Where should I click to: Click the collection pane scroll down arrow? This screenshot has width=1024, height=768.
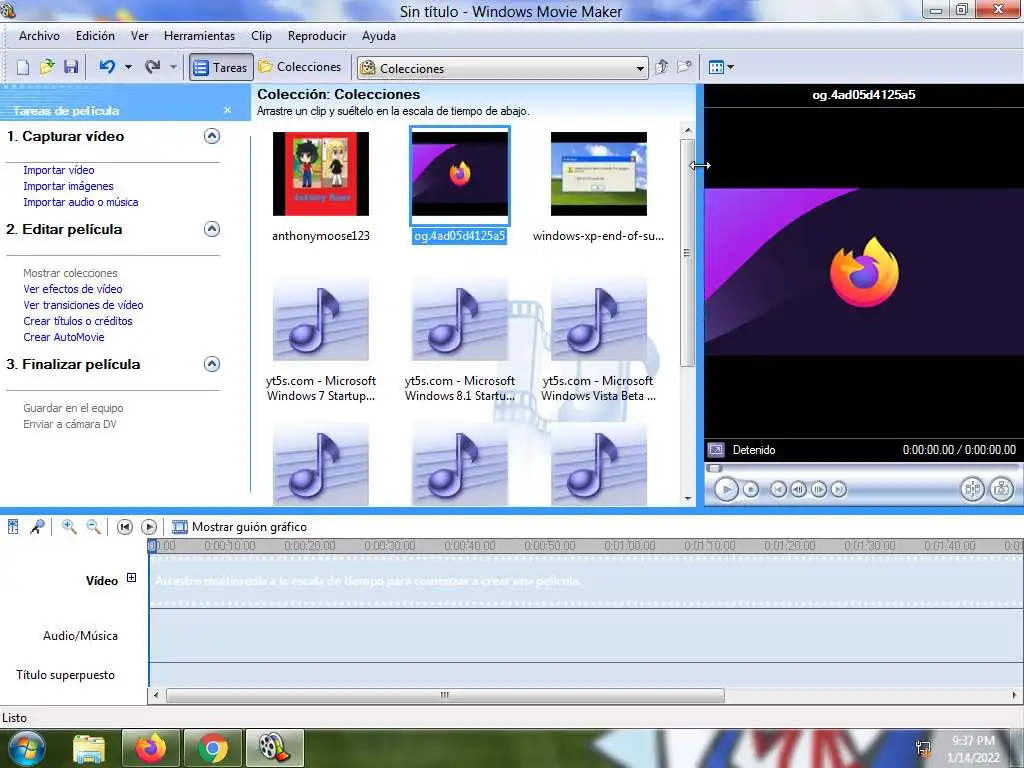pyautogui.click(x=688, y=498)
